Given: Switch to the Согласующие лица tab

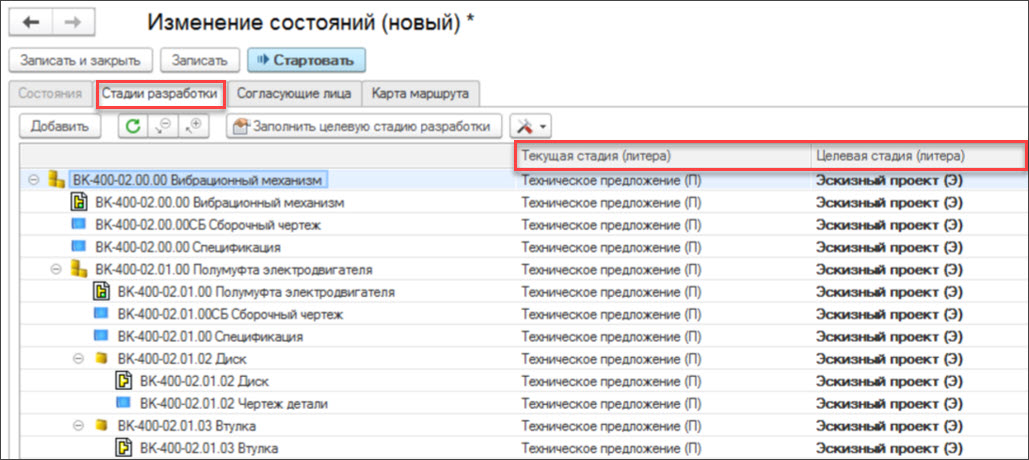Looking at the screenshot, I should (294, 94).
